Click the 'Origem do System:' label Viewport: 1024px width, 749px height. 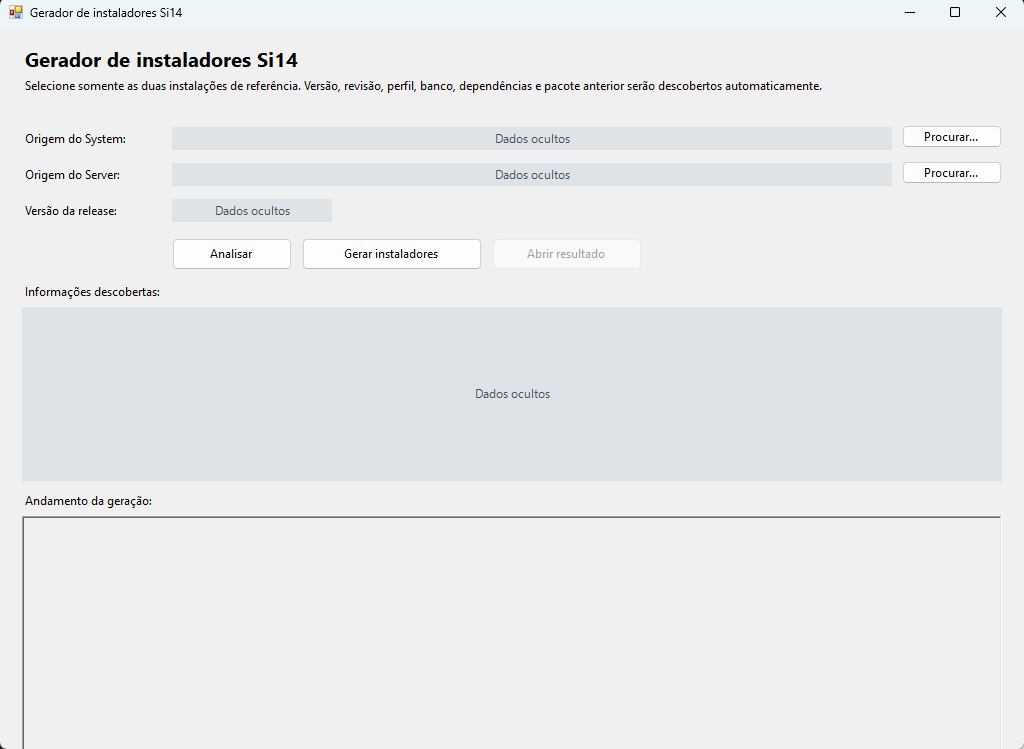pos(76,139)
